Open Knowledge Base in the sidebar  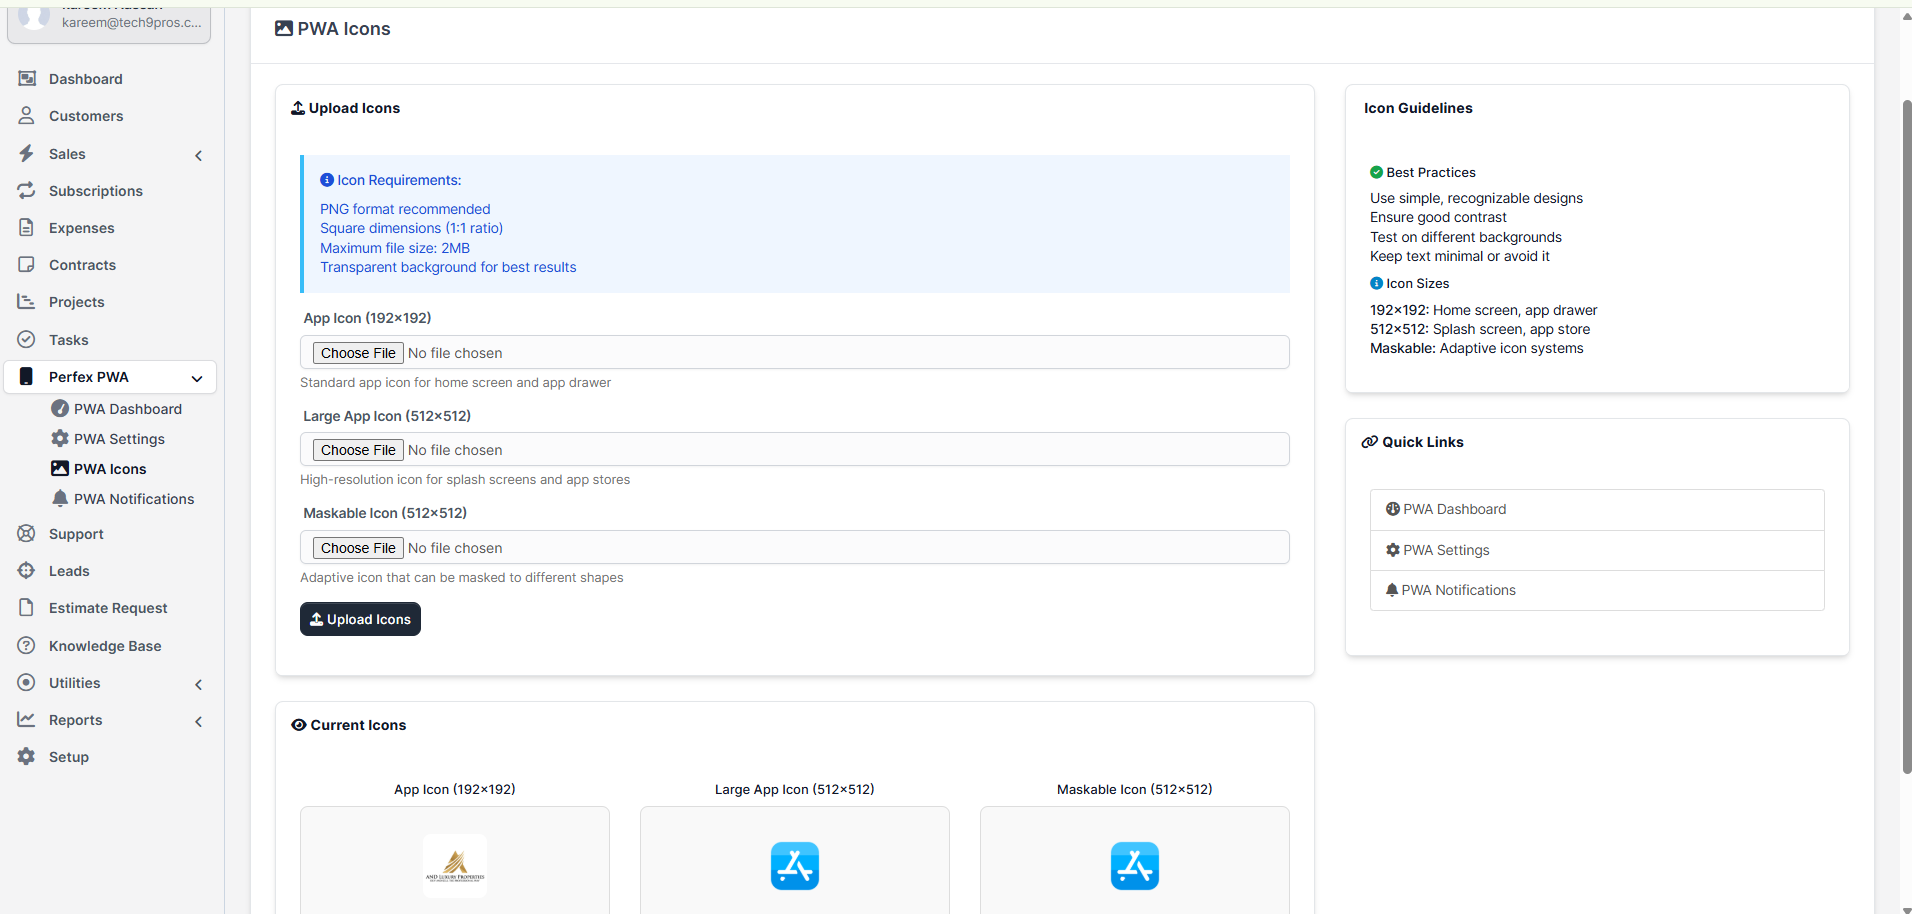pyautogui.click(x=110, y=646)
